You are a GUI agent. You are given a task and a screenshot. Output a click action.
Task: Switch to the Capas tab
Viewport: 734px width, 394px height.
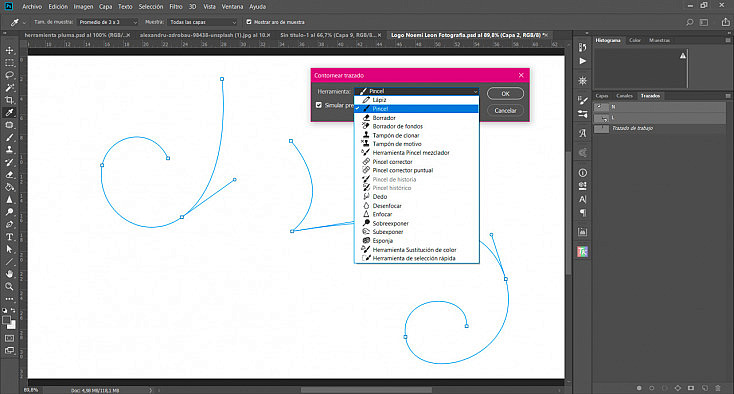602,96
